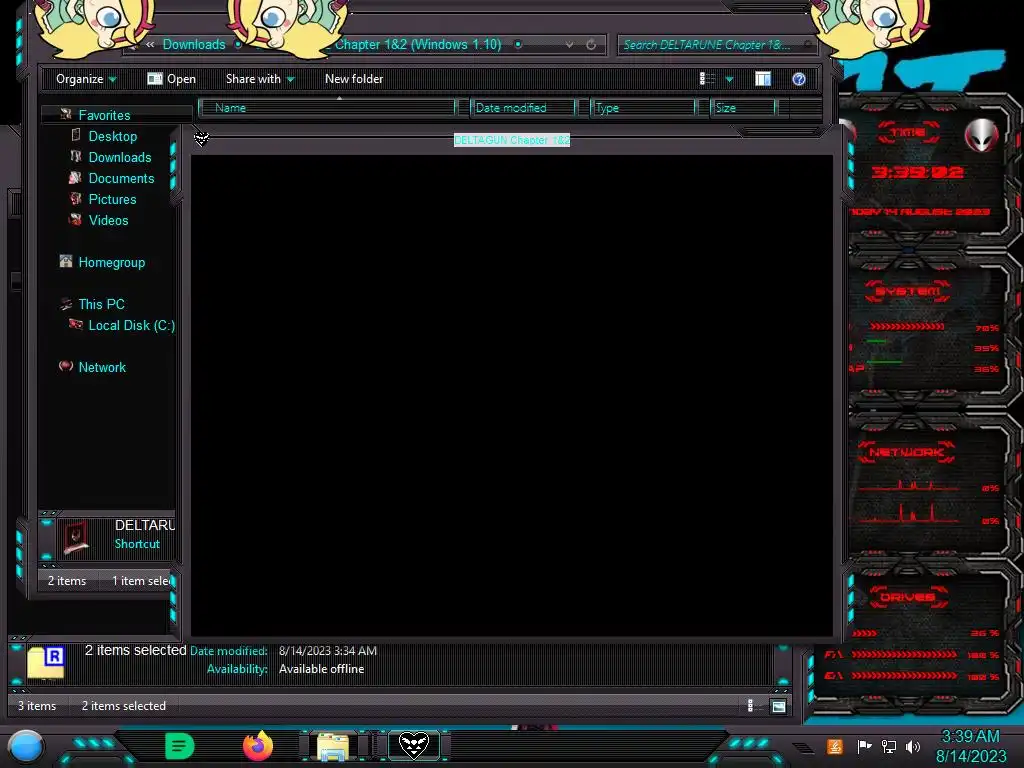The width and height of the screenshot is (1024, 768).
Task: Select Network in the navigation pane
Action: coord(102,368)
